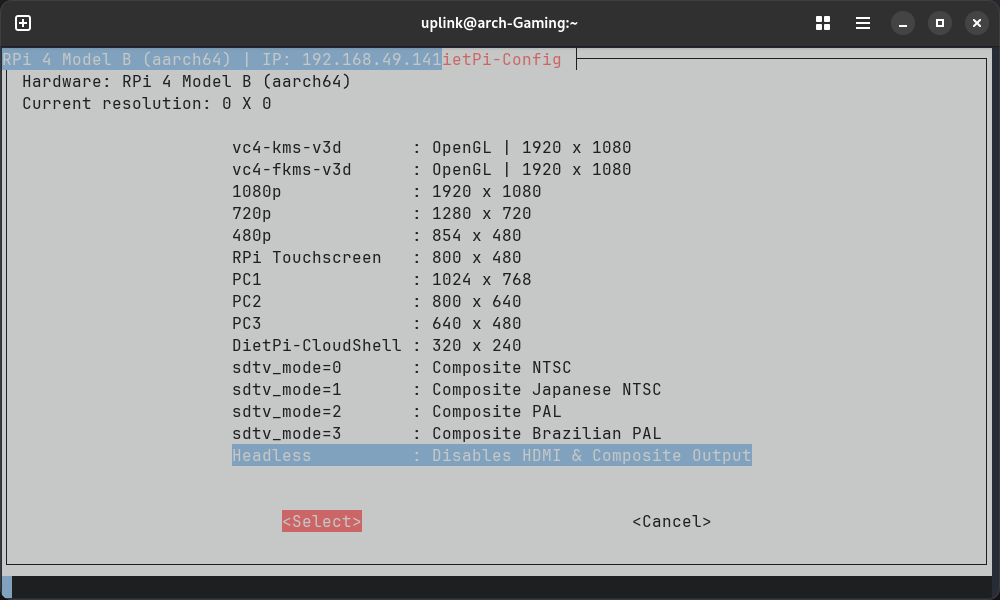Minimize the terminal window
1000x600 pixels.
[904, 23]
